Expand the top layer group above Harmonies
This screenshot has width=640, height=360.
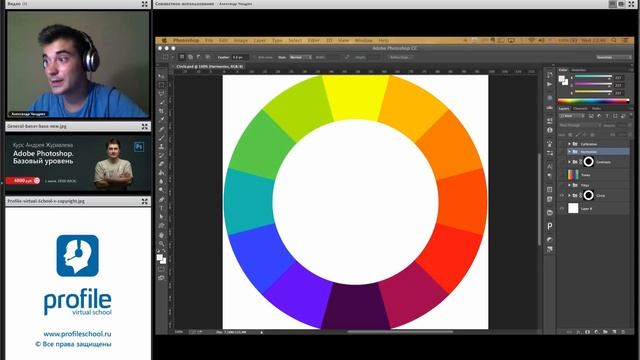click(569, 144)
